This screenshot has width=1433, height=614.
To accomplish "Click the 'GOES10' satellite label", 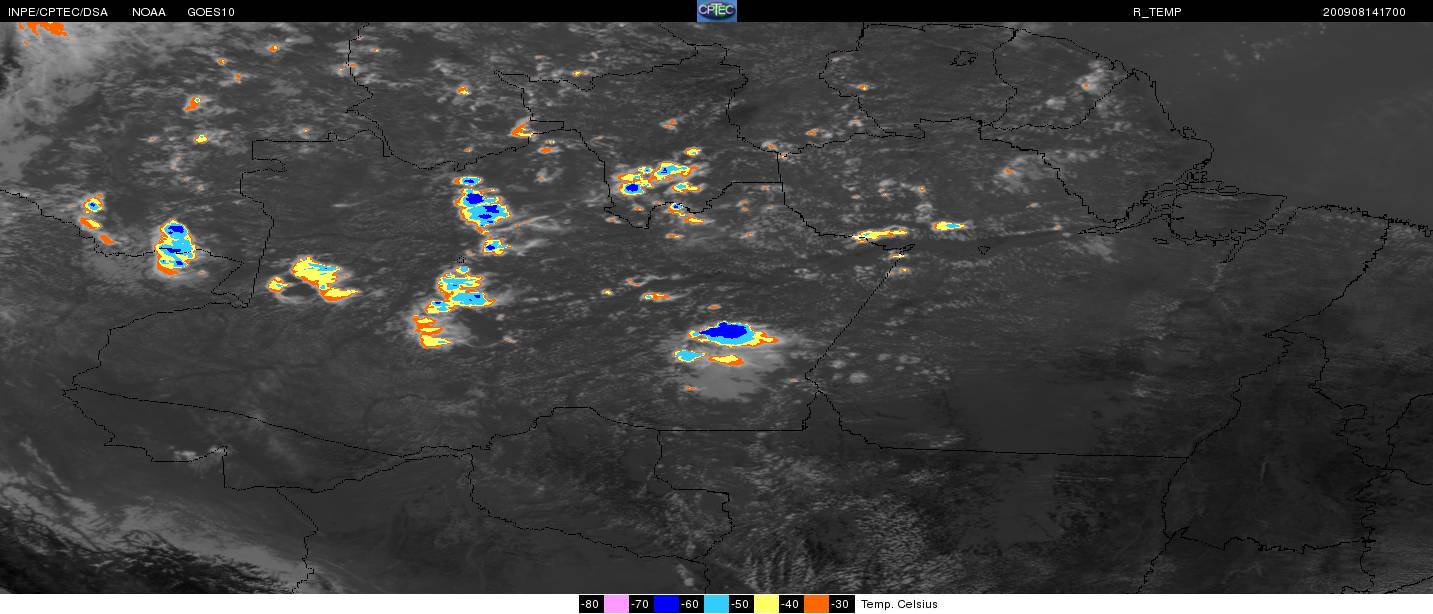I will click(x=210, y=12).
